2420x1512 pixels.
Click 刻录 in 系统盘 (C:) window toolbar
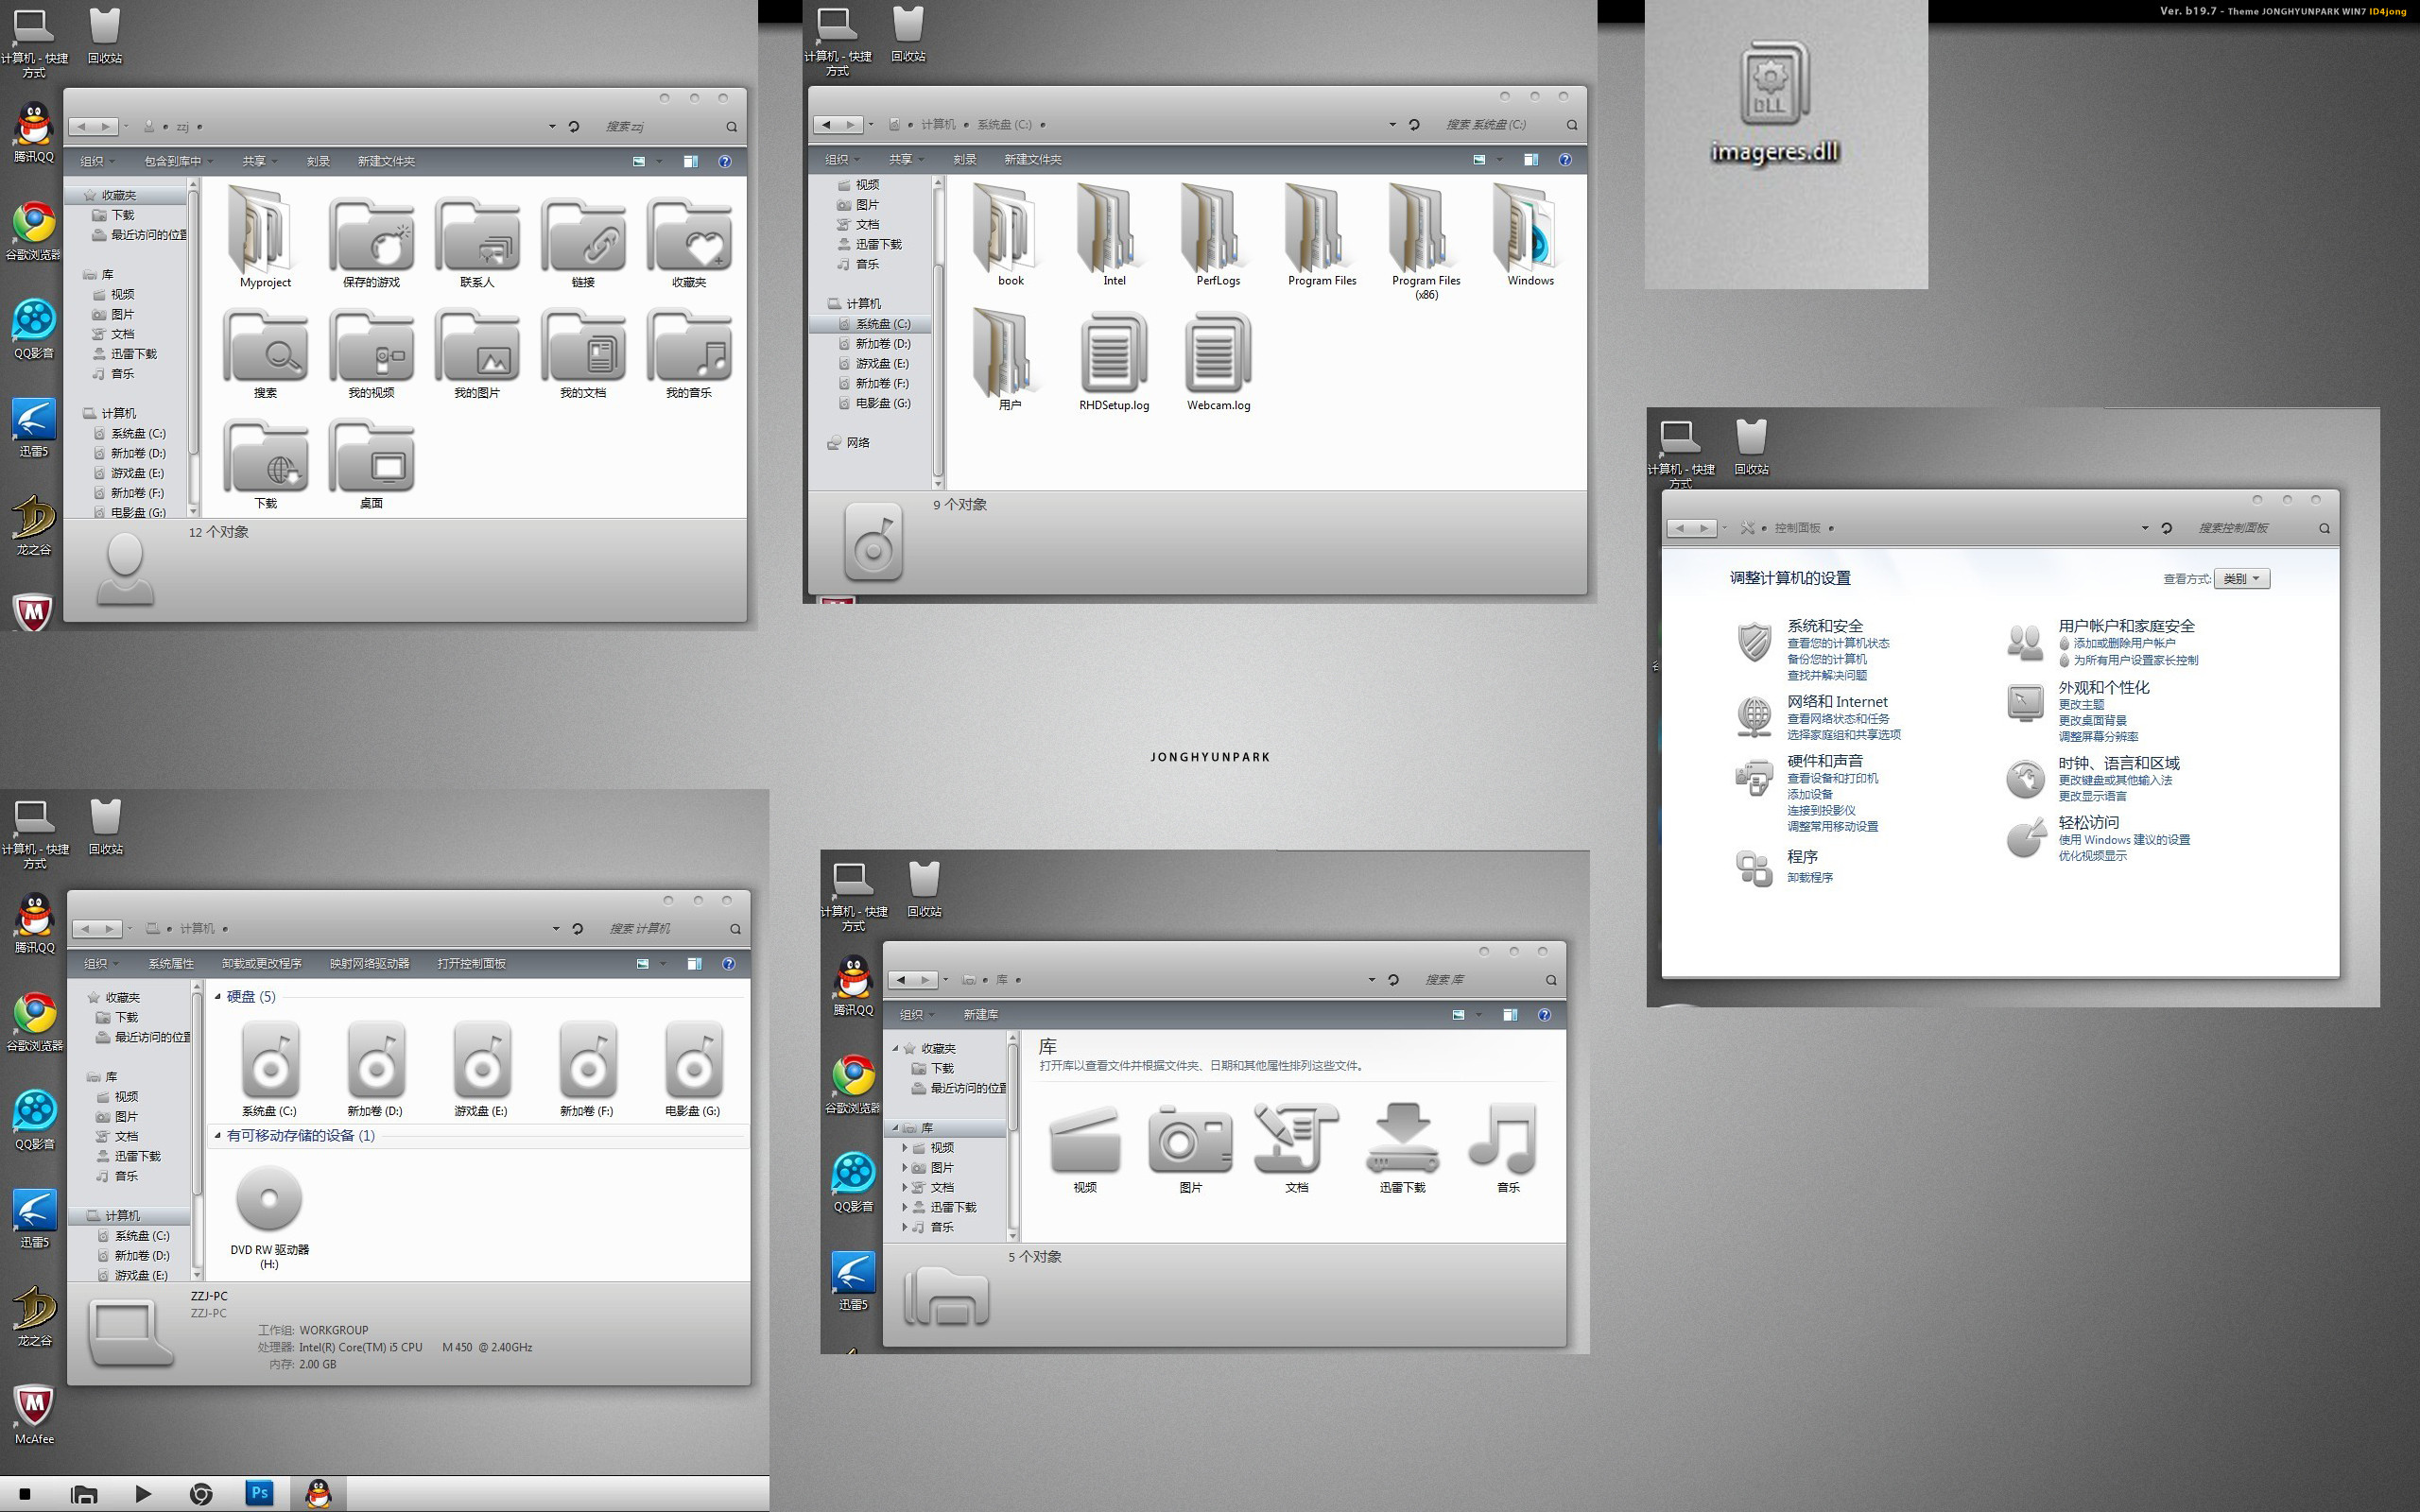964,159
